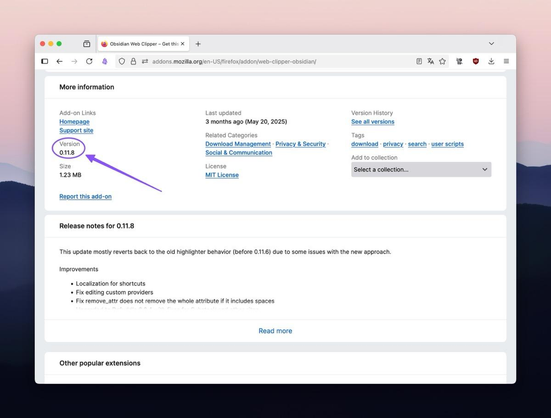This screenshot has width=551, height=418.
Task: Click the search tag
Action: pyautogui.click(x=417, y=144)
